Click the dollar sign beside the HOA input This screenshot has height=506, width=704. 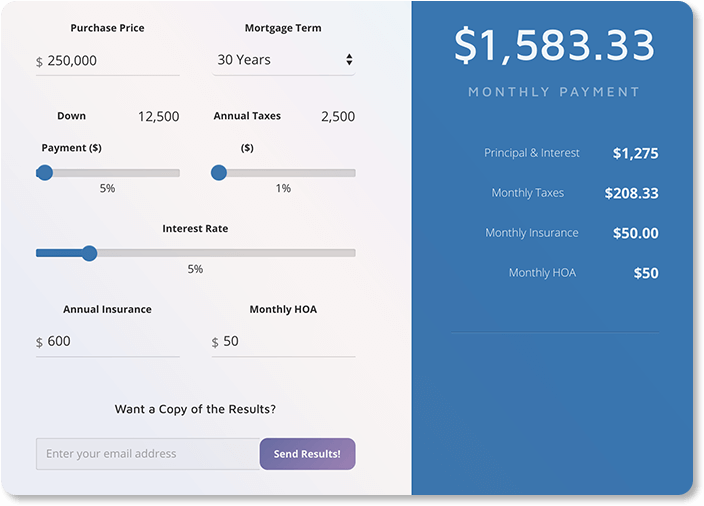coord(215,343)
